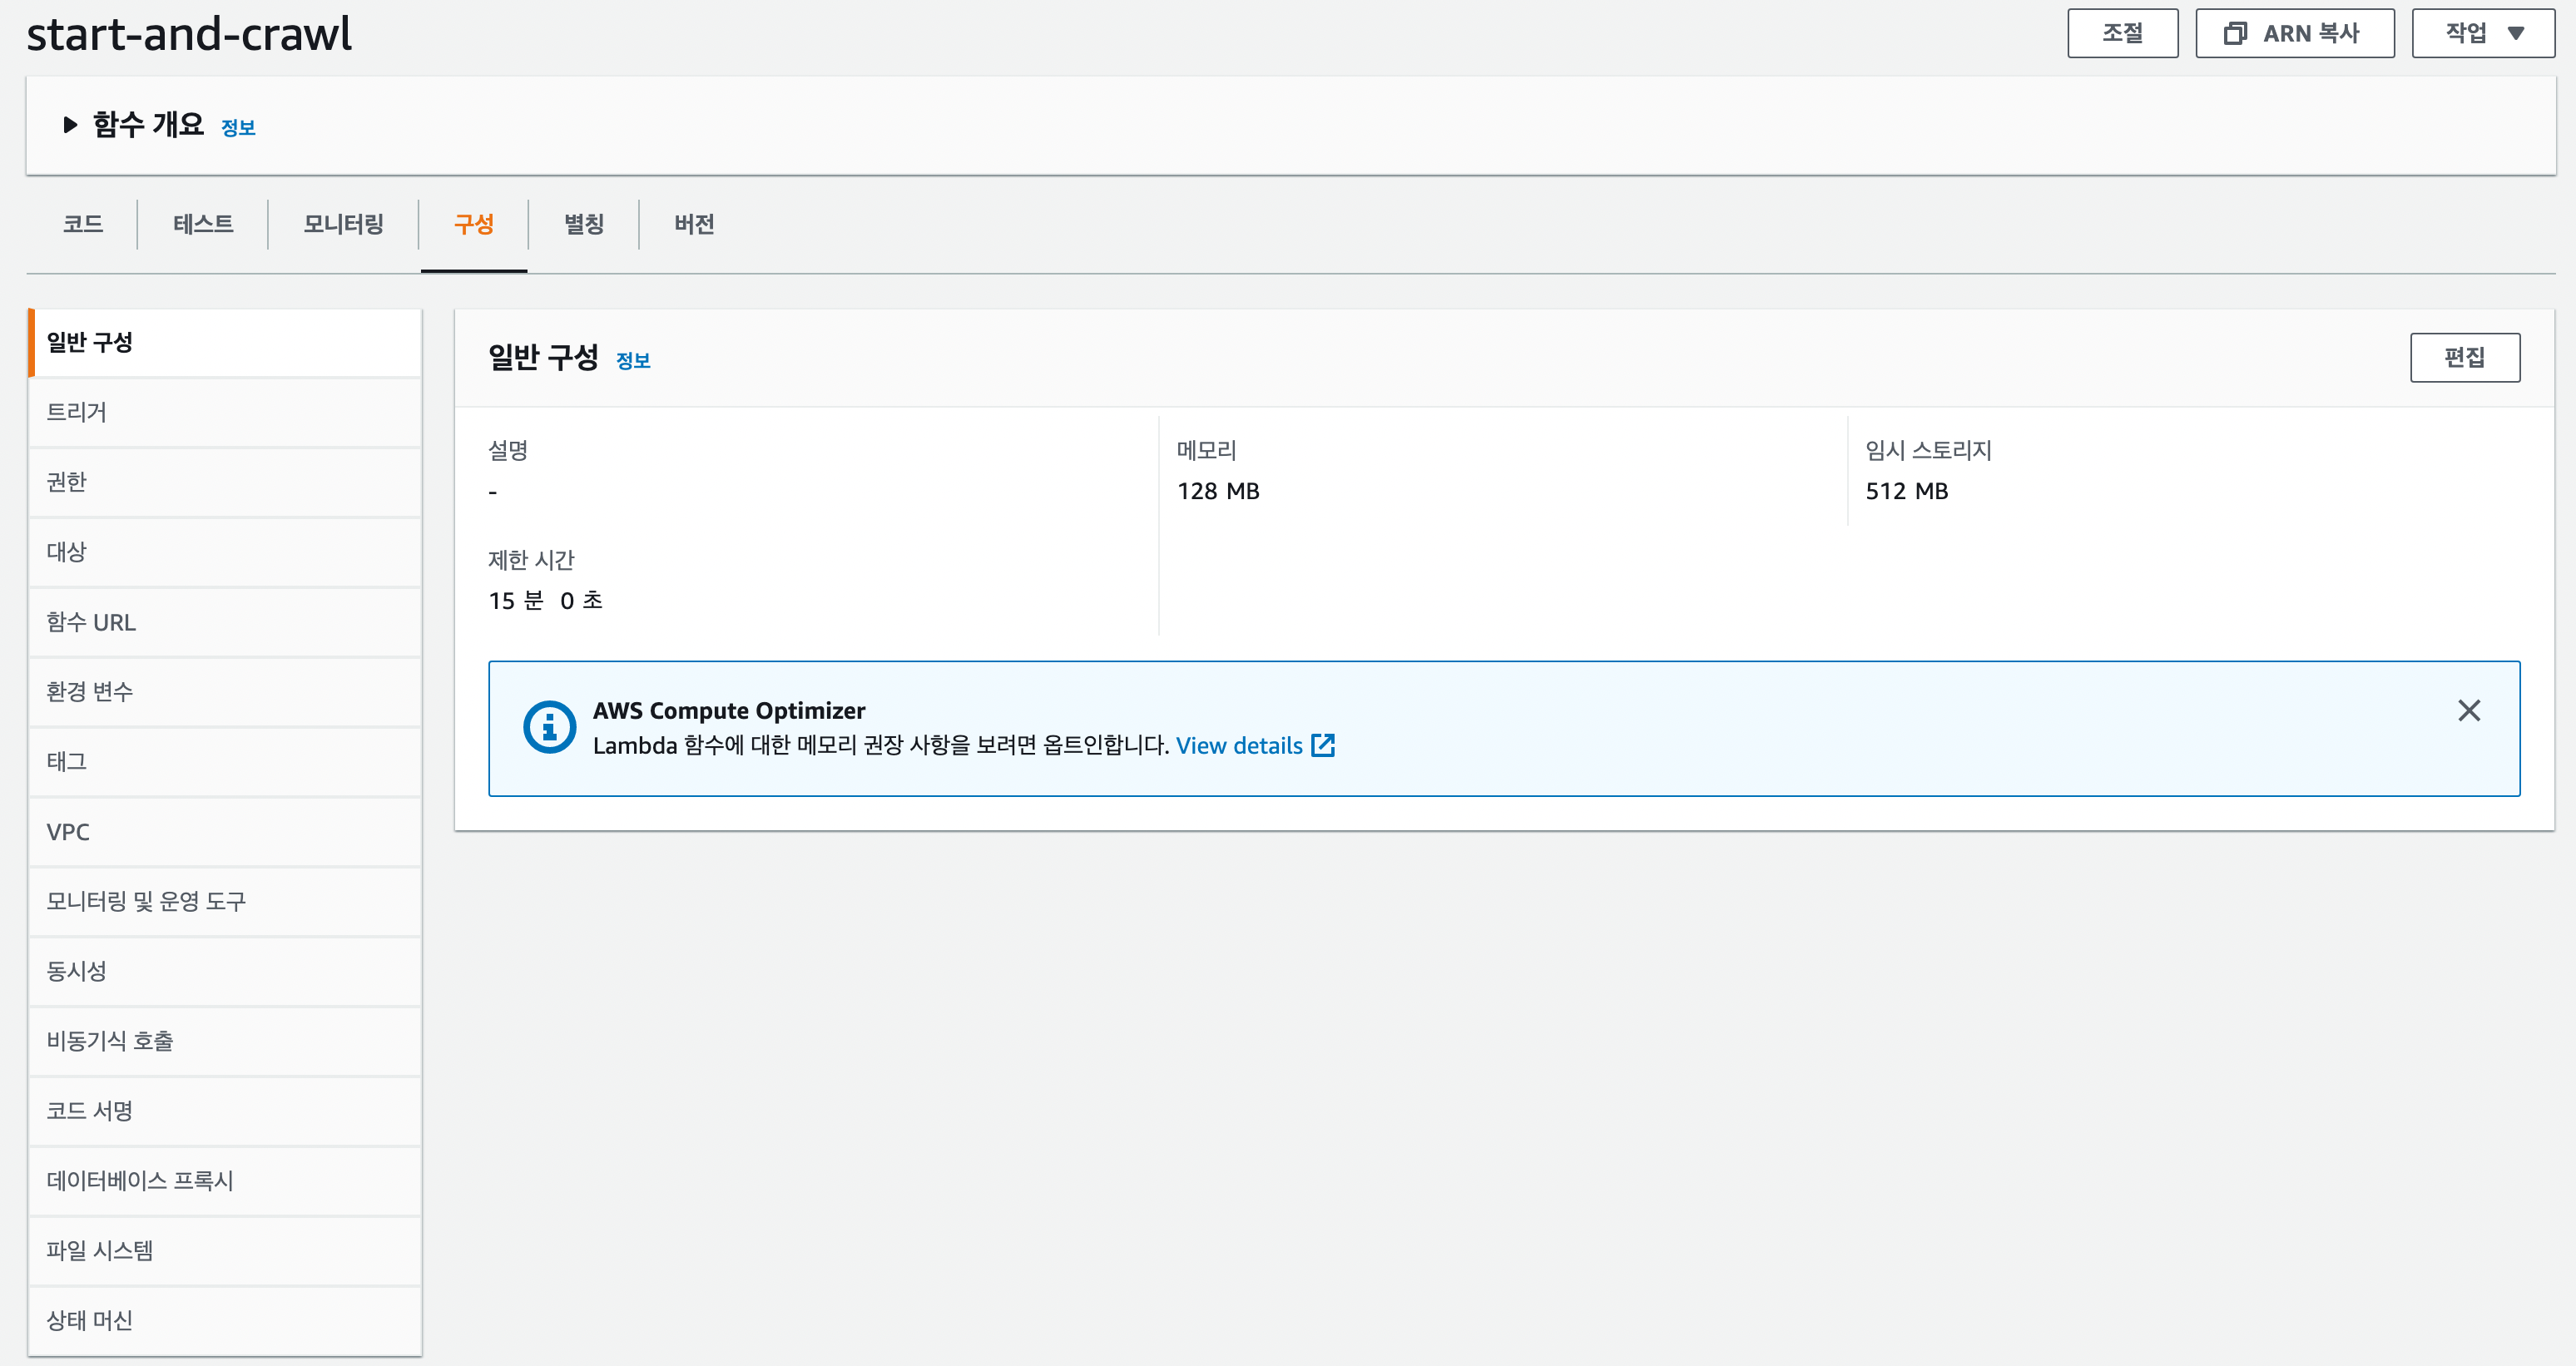The height and width of the screenshot is (1366, 2576).
Task: Open the 별칭 tab
Action: tap(584, 224)
